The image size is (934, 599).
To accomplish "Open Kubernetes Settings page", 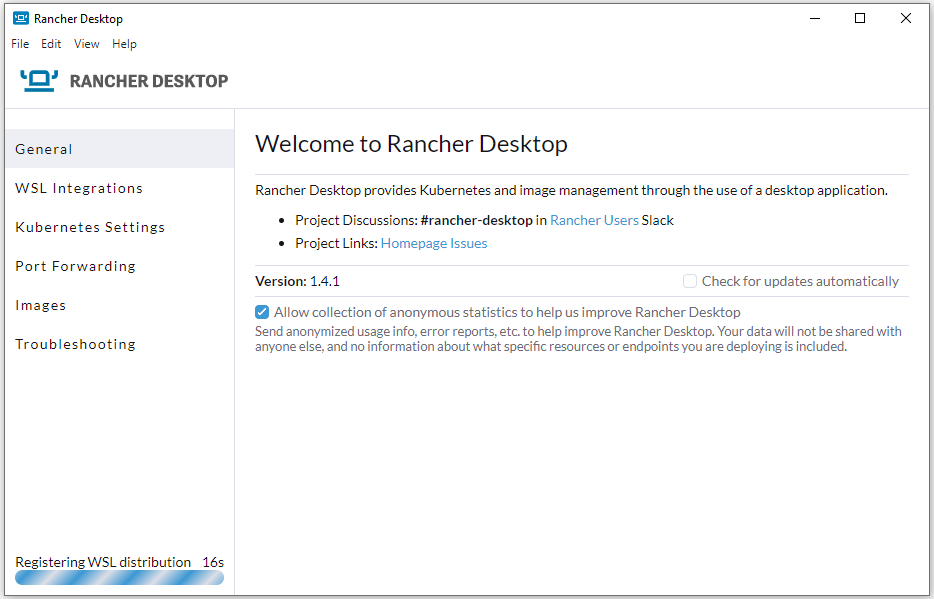I will tap(120, 227).
